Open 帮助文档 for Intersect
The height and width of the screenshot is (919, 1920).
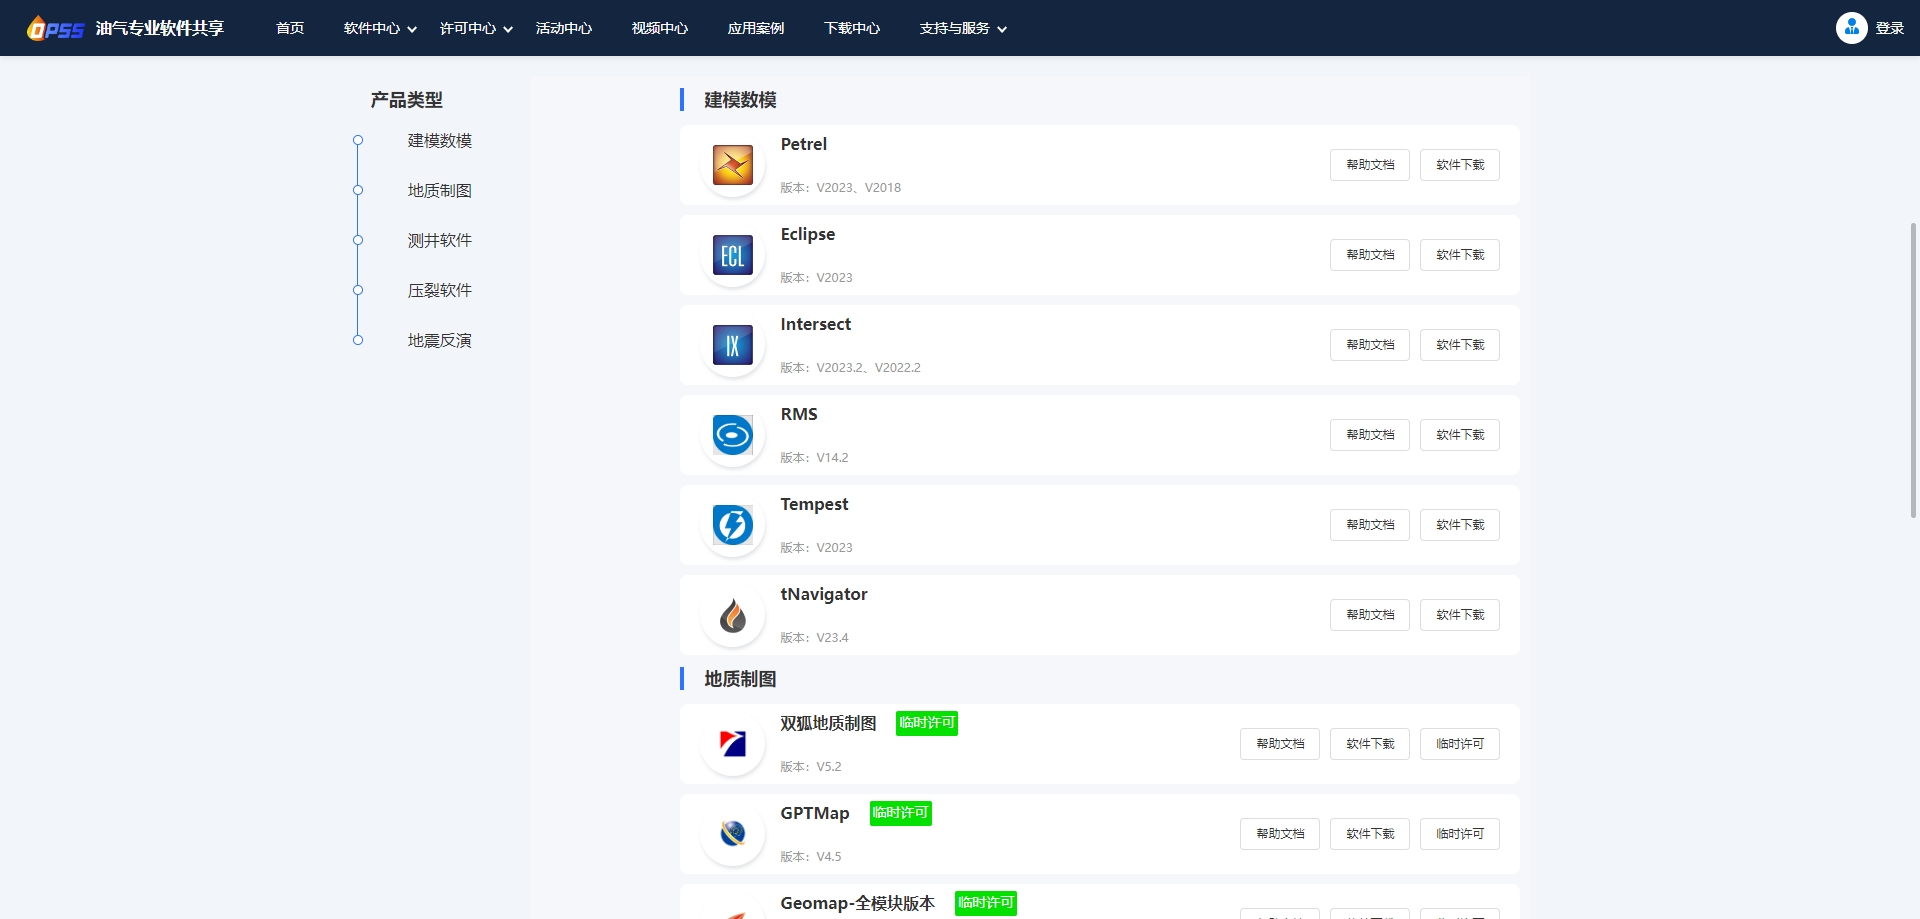pos(1370,345)
